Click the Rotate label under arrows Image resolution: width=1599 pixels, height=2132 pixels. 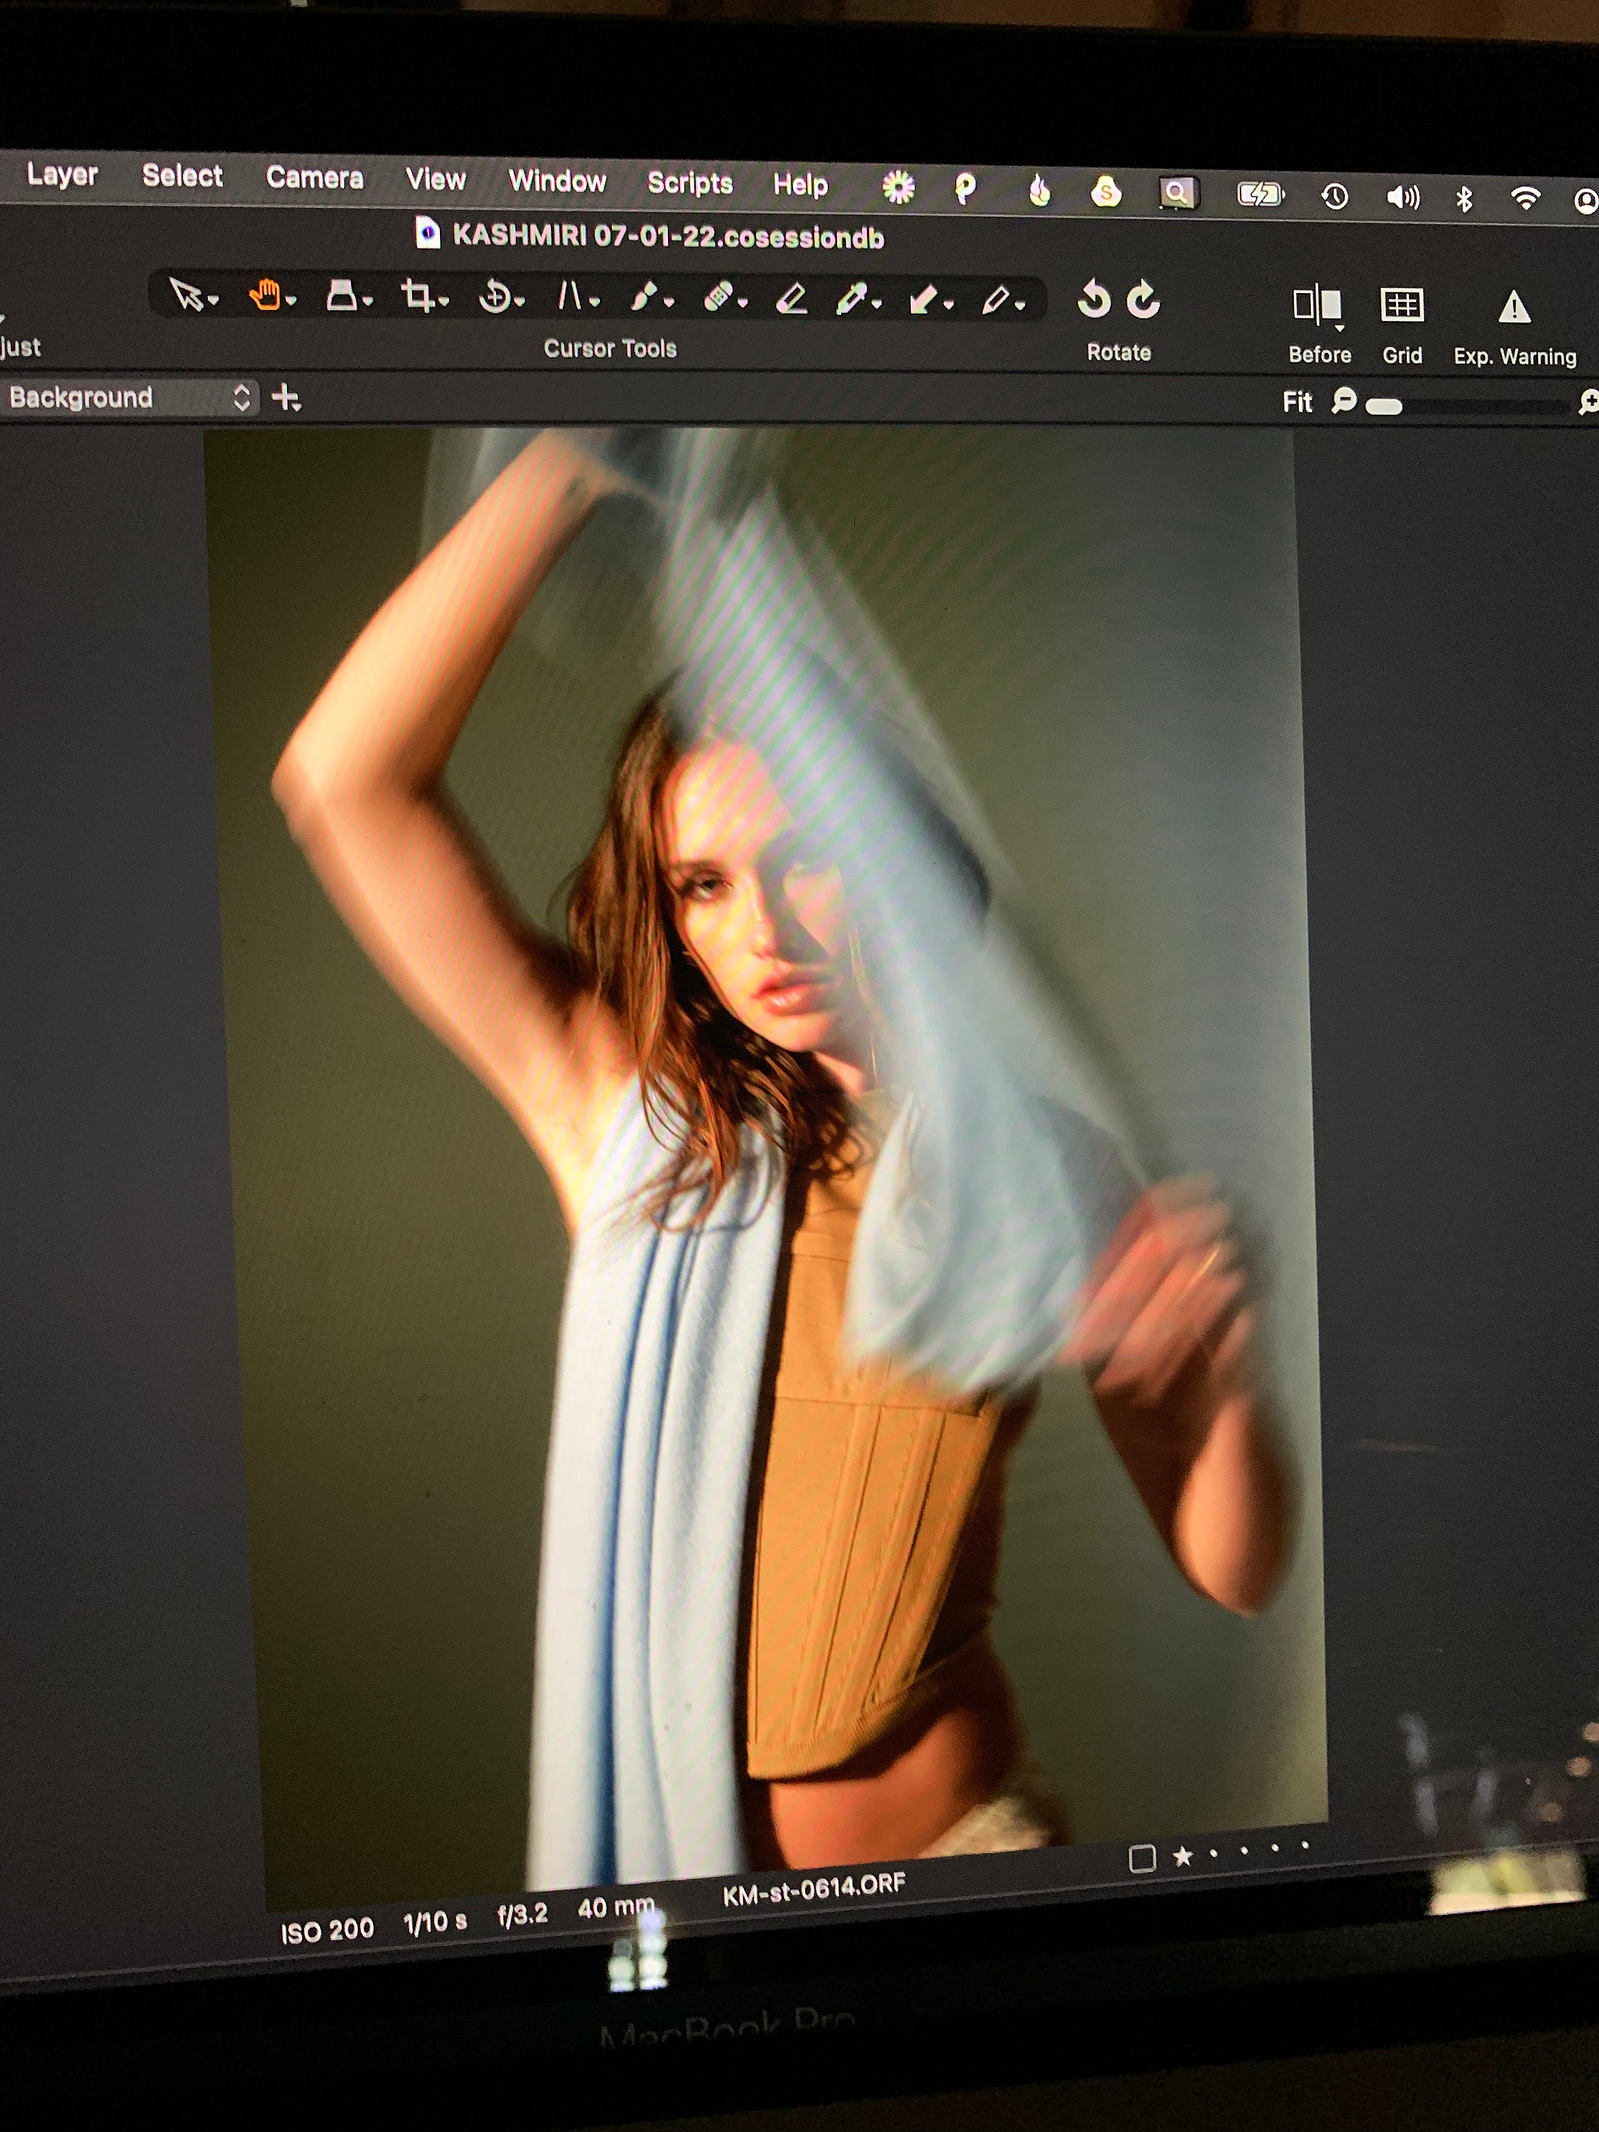[x=1119, y=352]
